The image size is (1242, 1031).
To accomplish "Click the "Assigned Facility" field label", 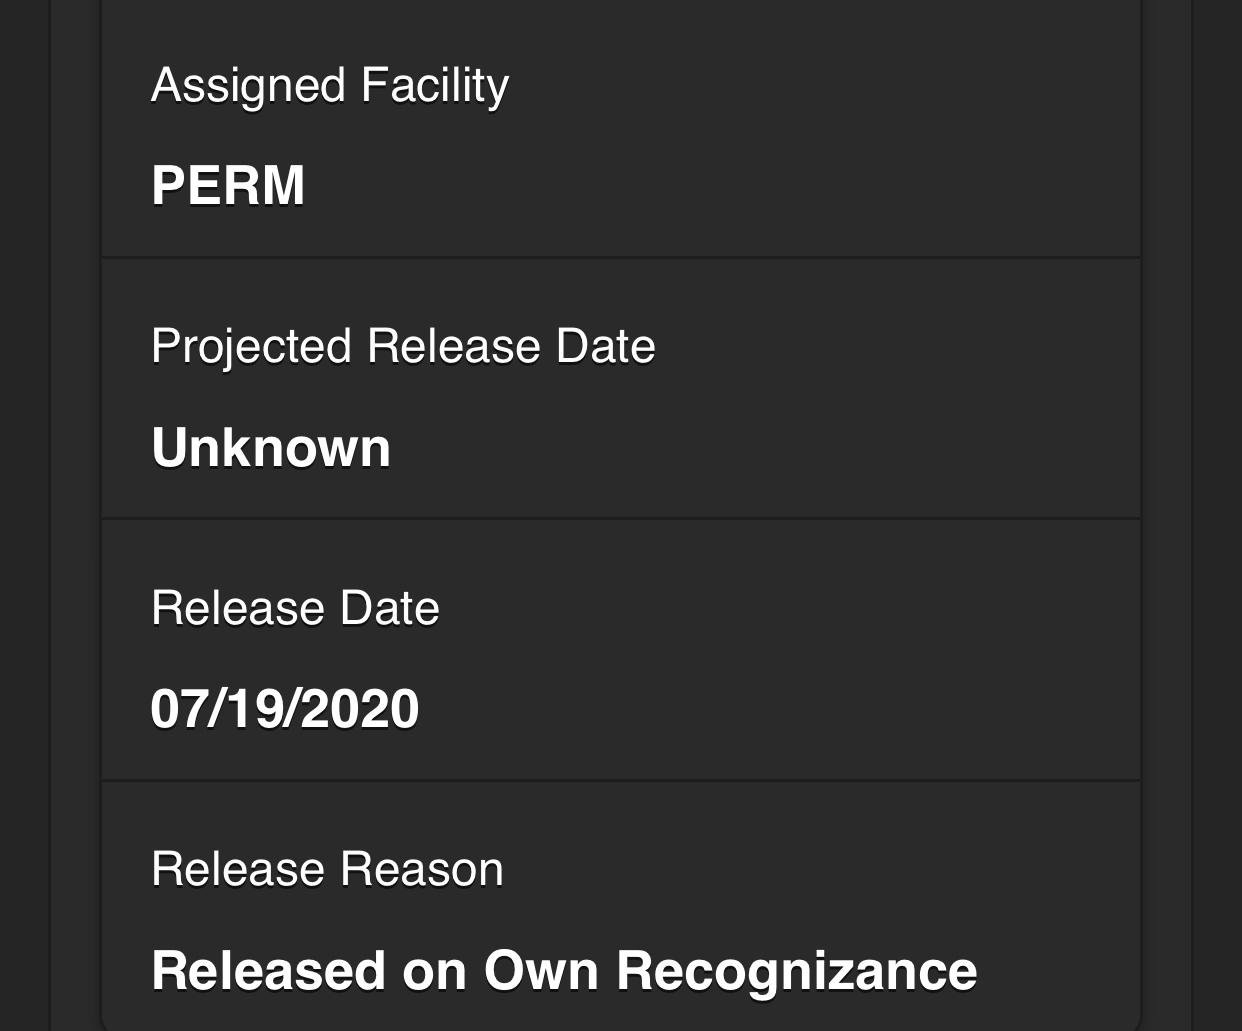I will click(x=329, y=86).
